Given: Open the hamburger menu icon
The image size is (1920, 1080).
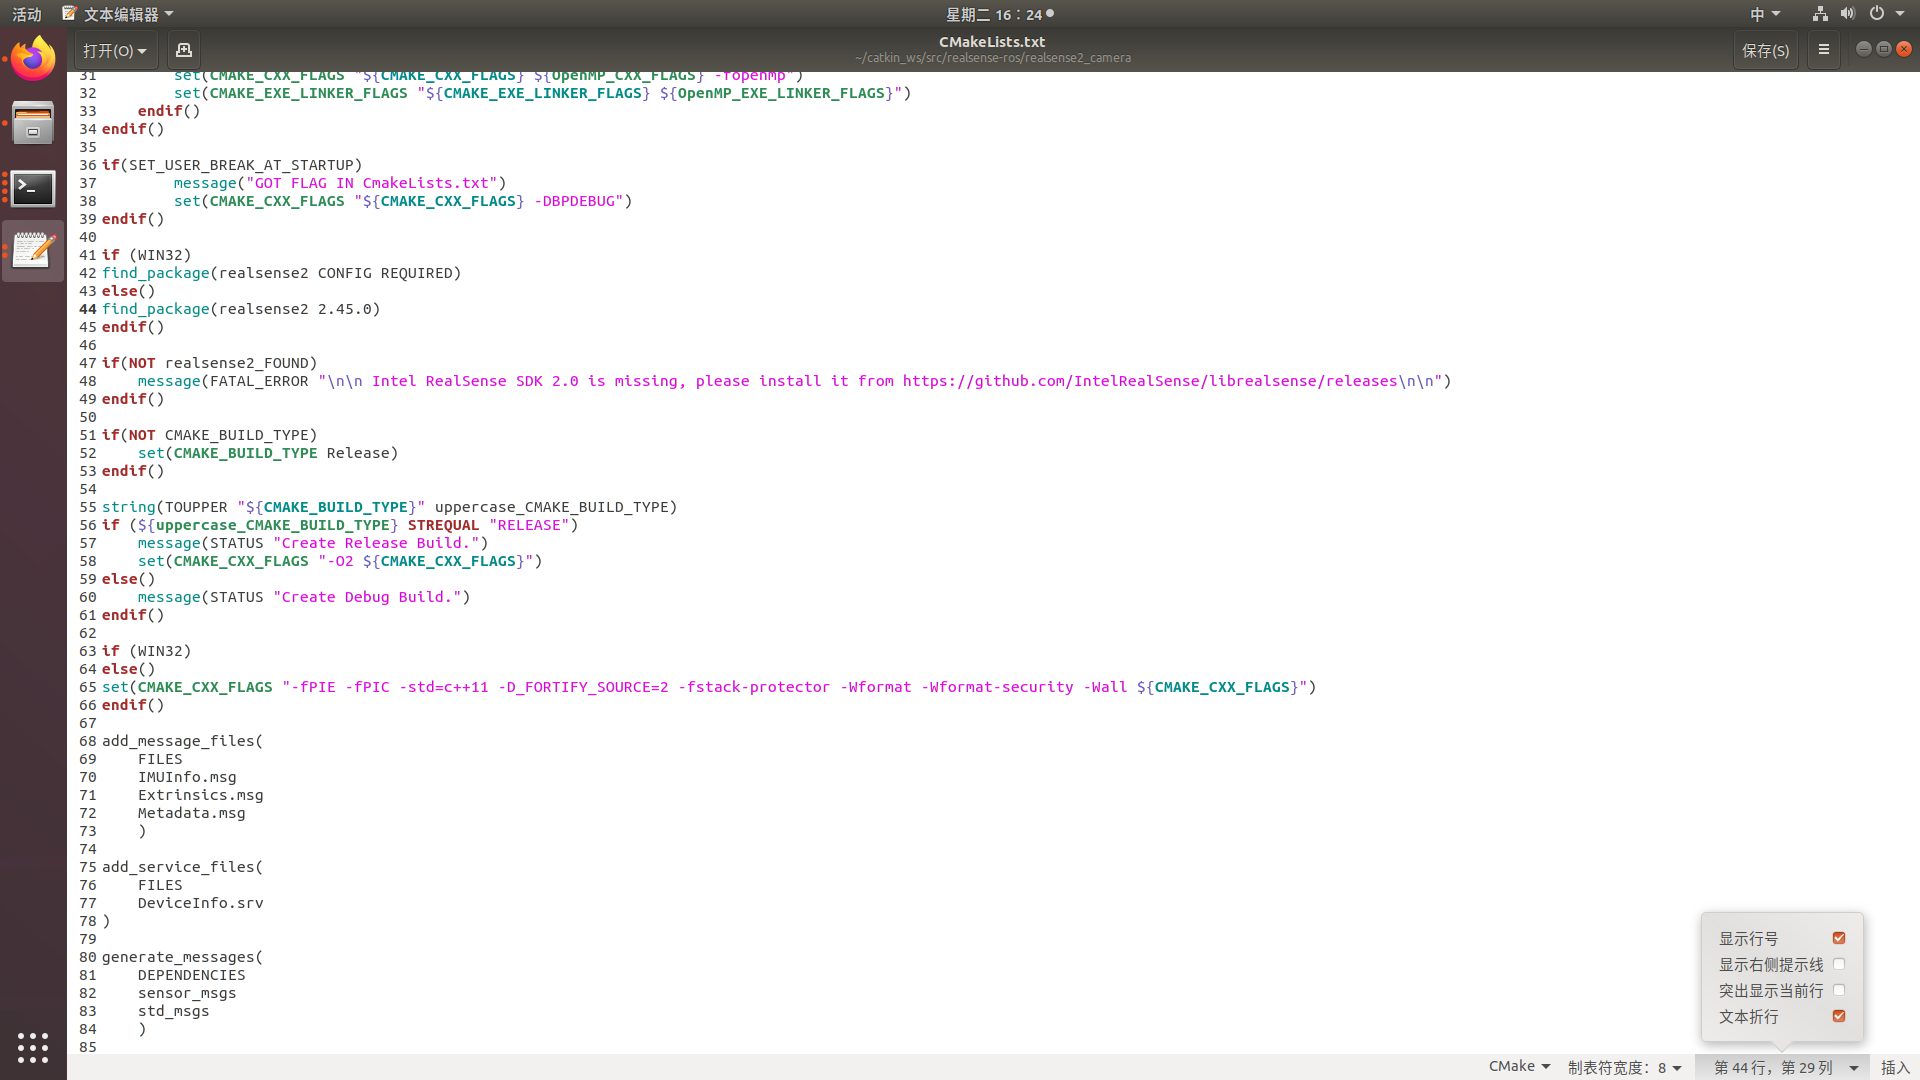Looking at the screenshot, I should pyautogui.click(x=1823, y=50).
